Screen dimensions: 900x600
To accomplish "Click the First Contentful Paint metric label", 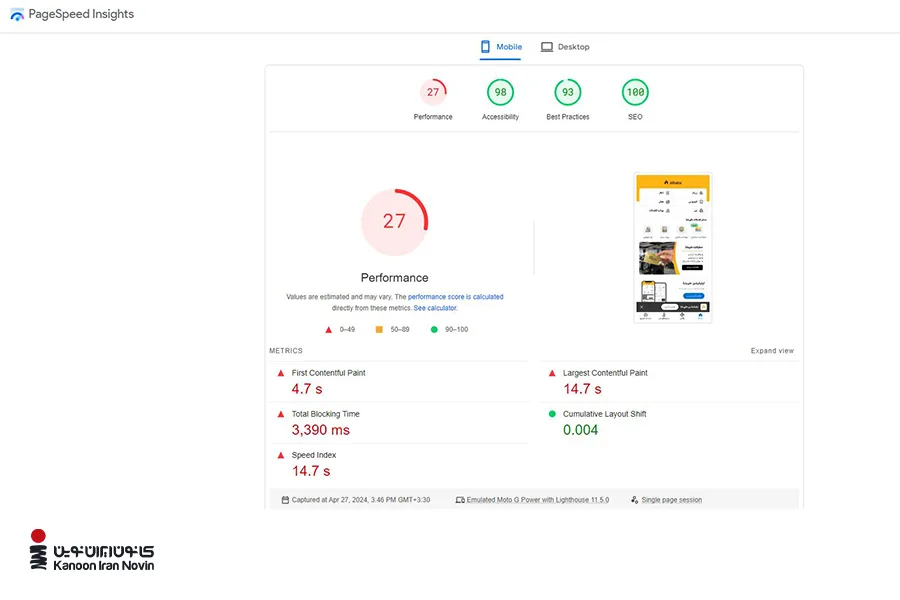I will [328, 373].
